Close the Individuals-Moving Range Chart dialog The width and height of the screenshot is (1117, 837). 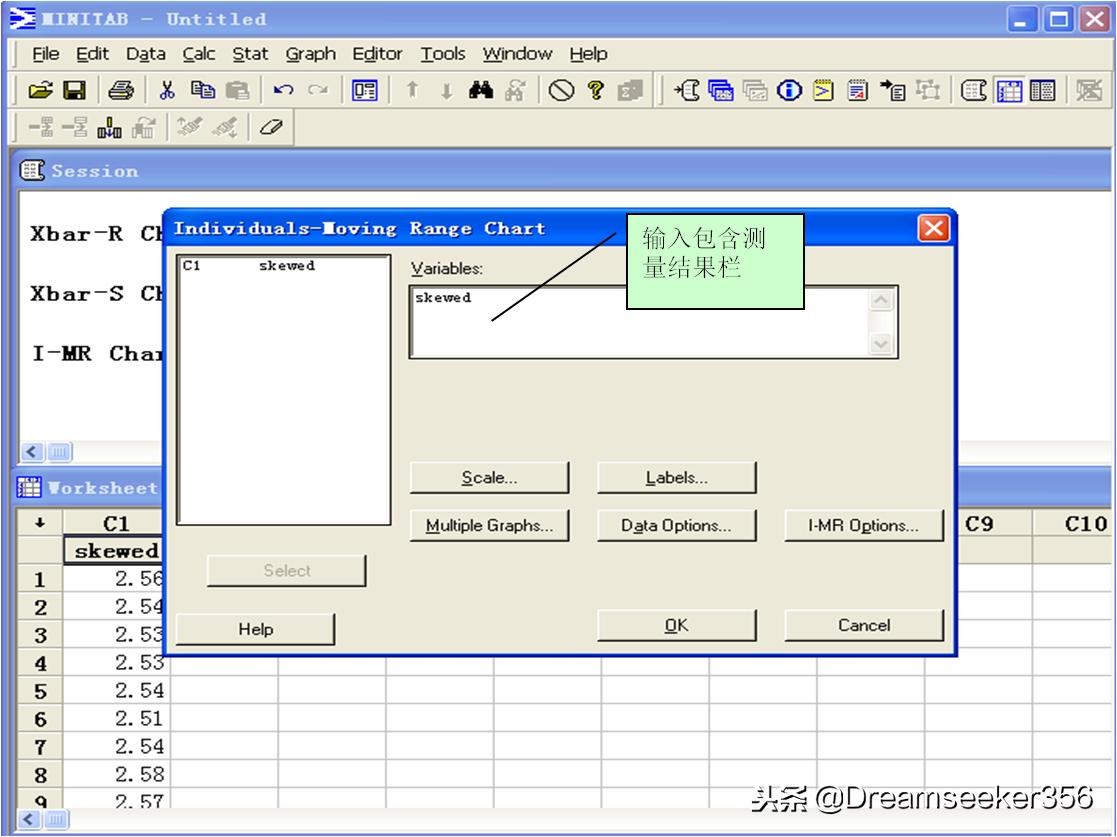coord(933,229)
